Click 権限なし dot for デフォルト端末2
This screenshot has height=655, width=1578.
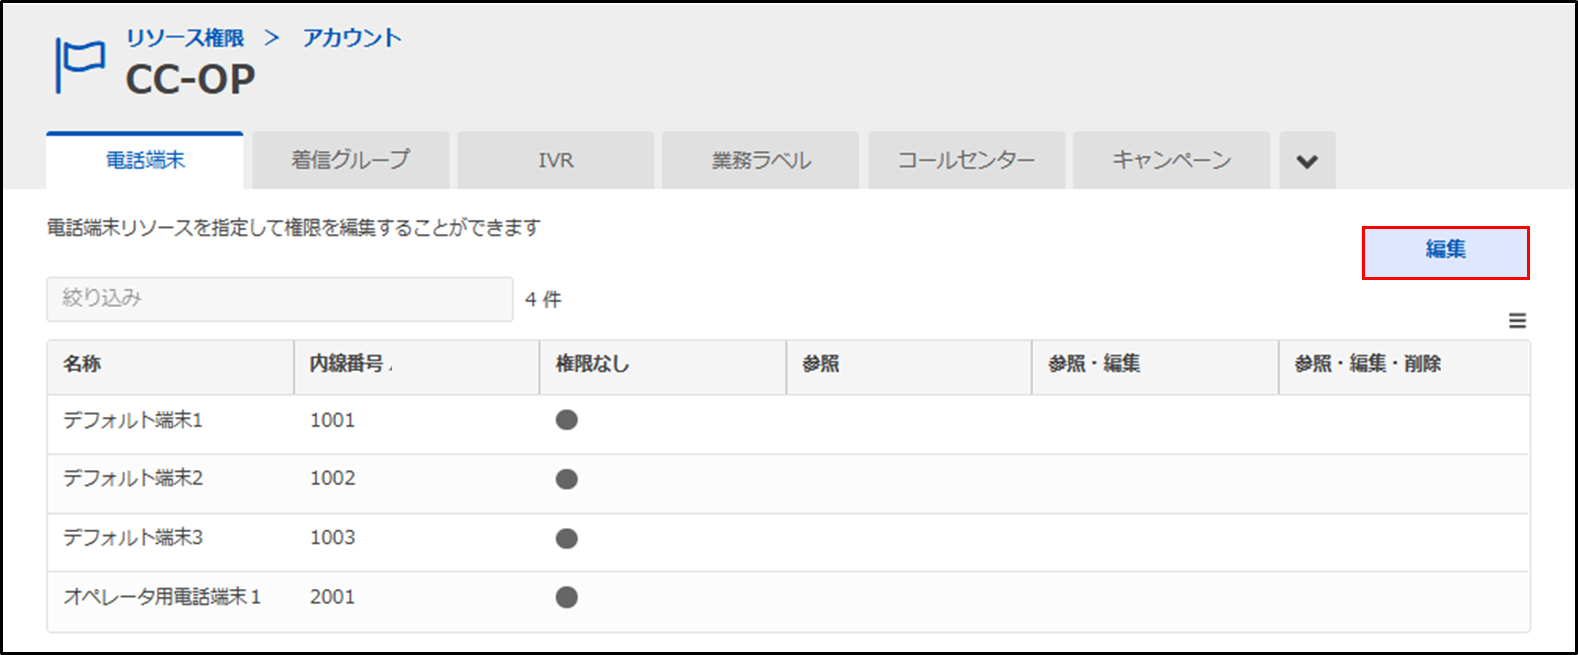pos(567,479)
